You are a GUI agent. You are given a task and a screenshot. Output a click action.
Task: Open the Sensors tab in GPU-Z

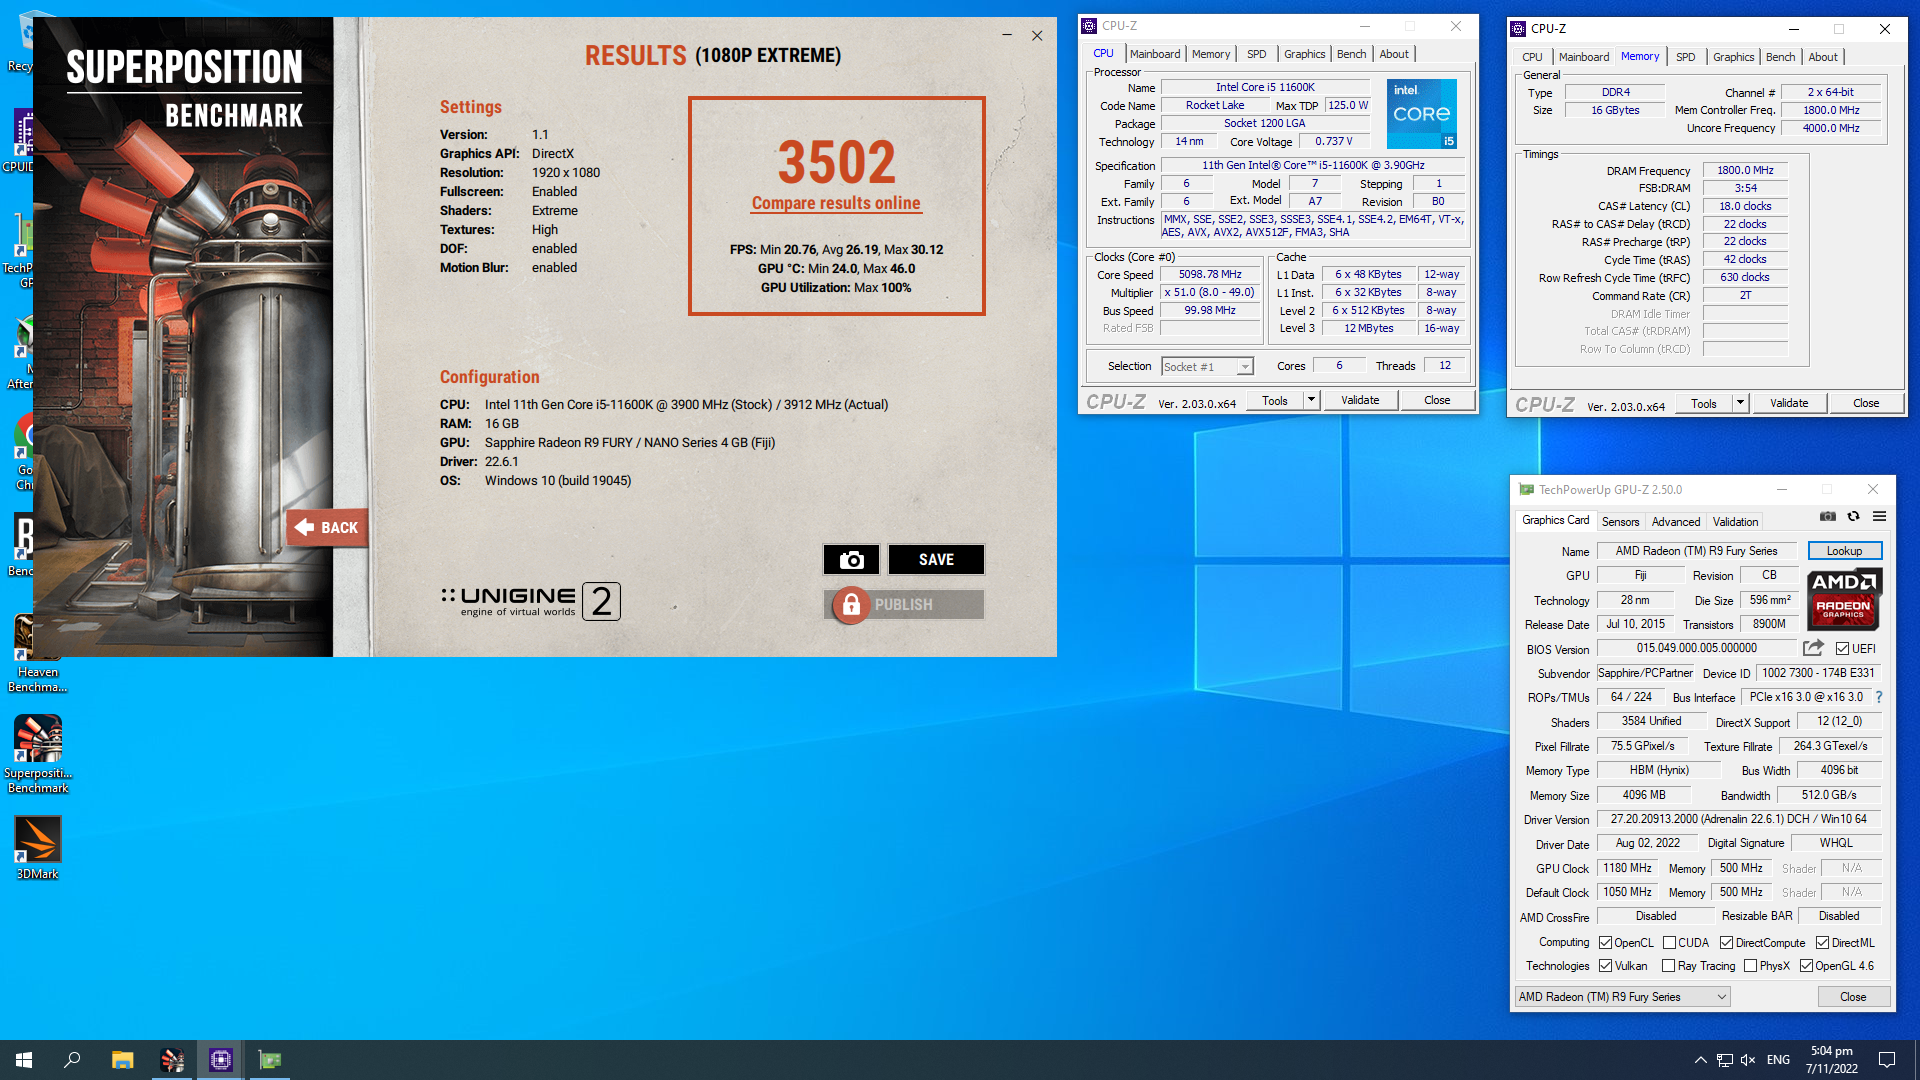(x=1620, y=522)
